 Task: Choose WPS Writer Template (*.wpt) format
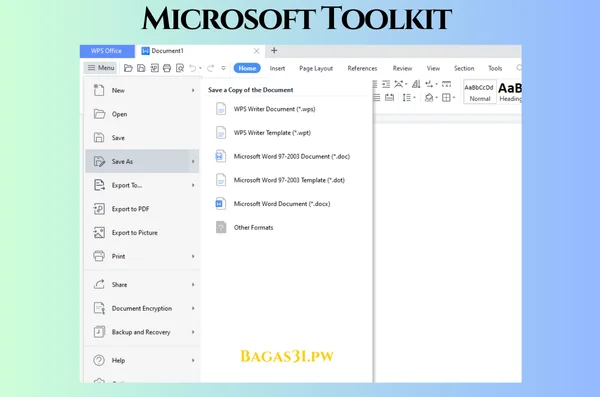(286, 133)
